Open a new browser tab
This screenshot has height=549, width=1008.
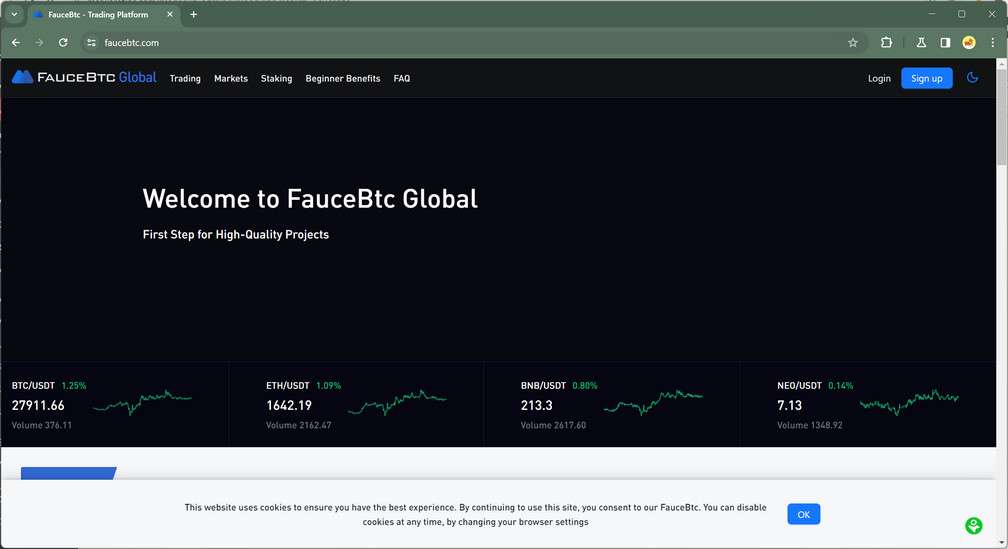tap(194, 15)
